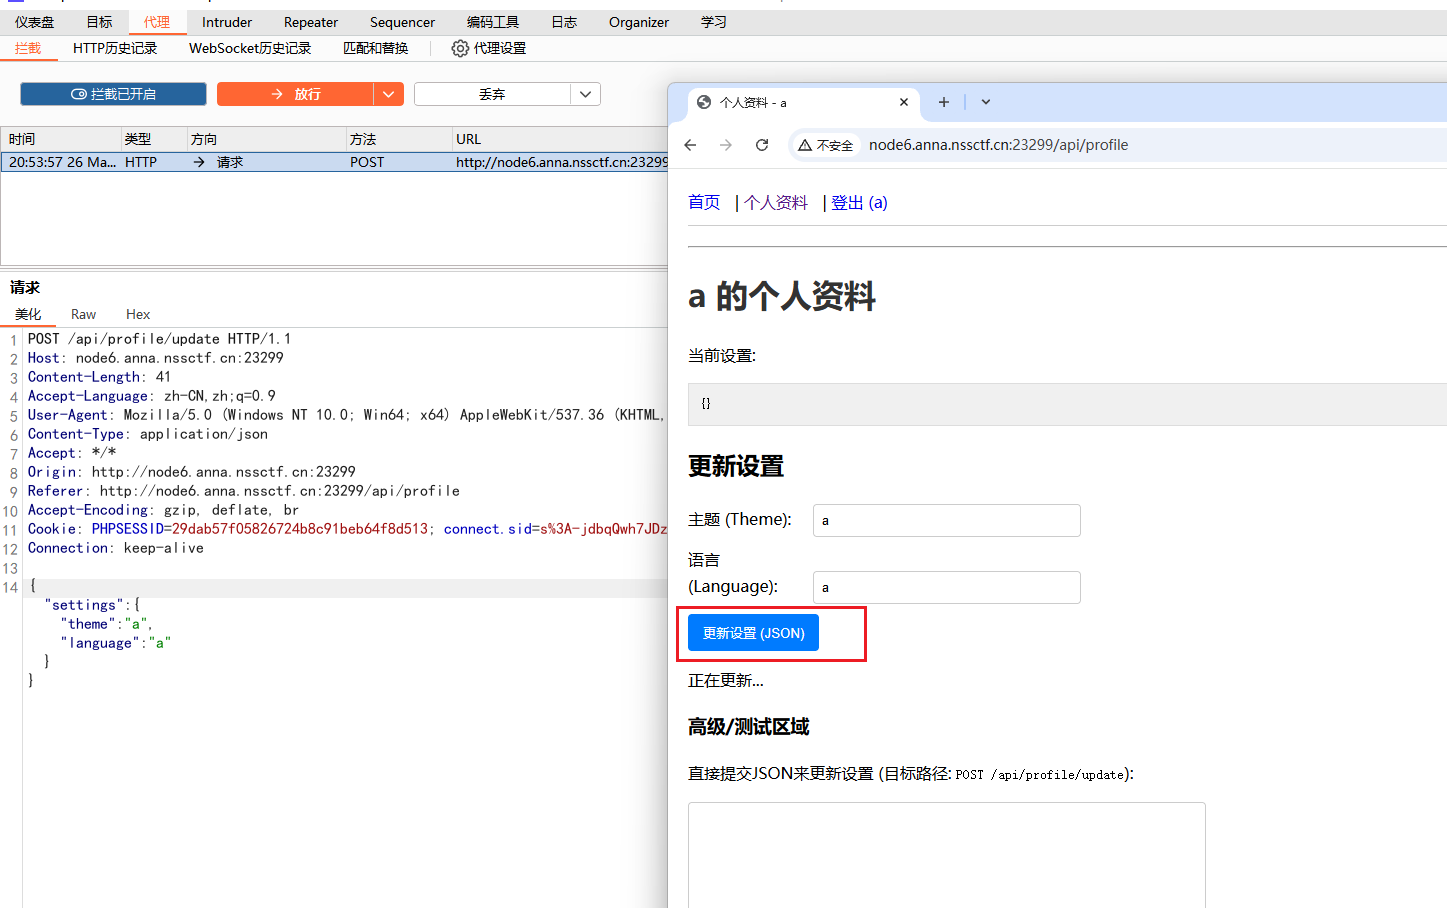Follow the 首页 link

coord(704,202)
